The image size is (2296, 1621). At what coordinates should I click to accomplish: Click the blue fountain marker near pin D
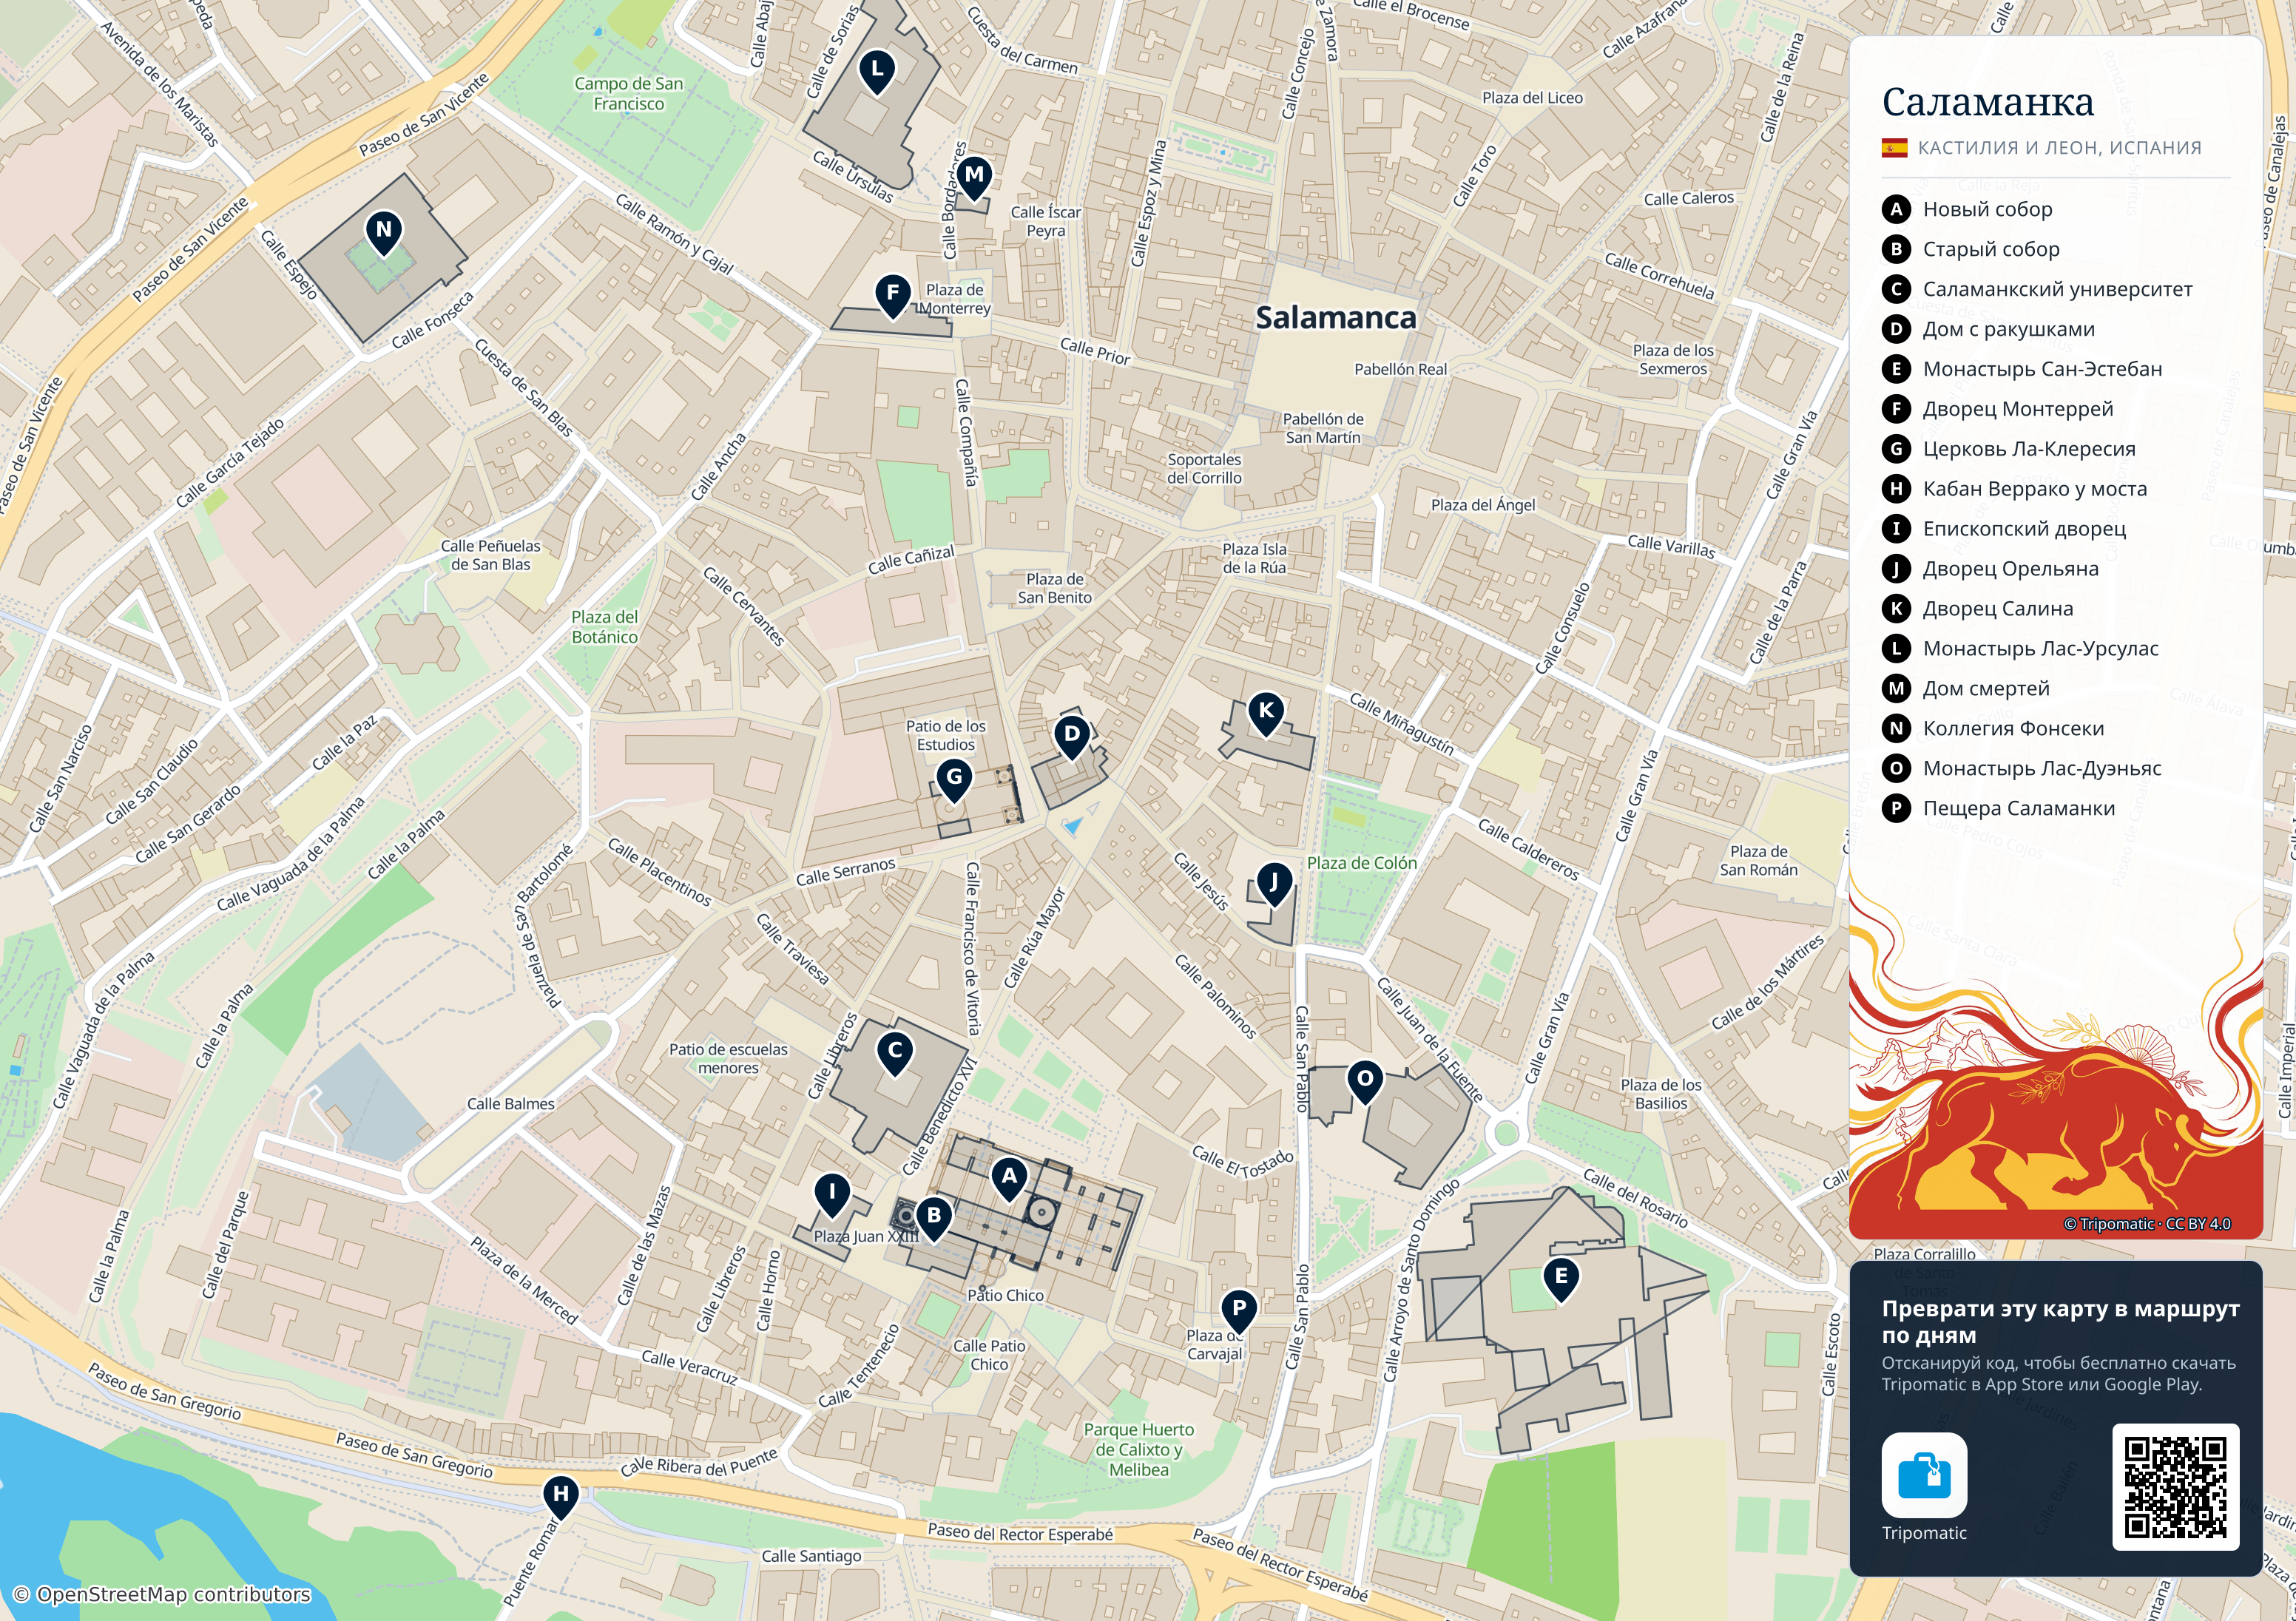click(1073, 826)
